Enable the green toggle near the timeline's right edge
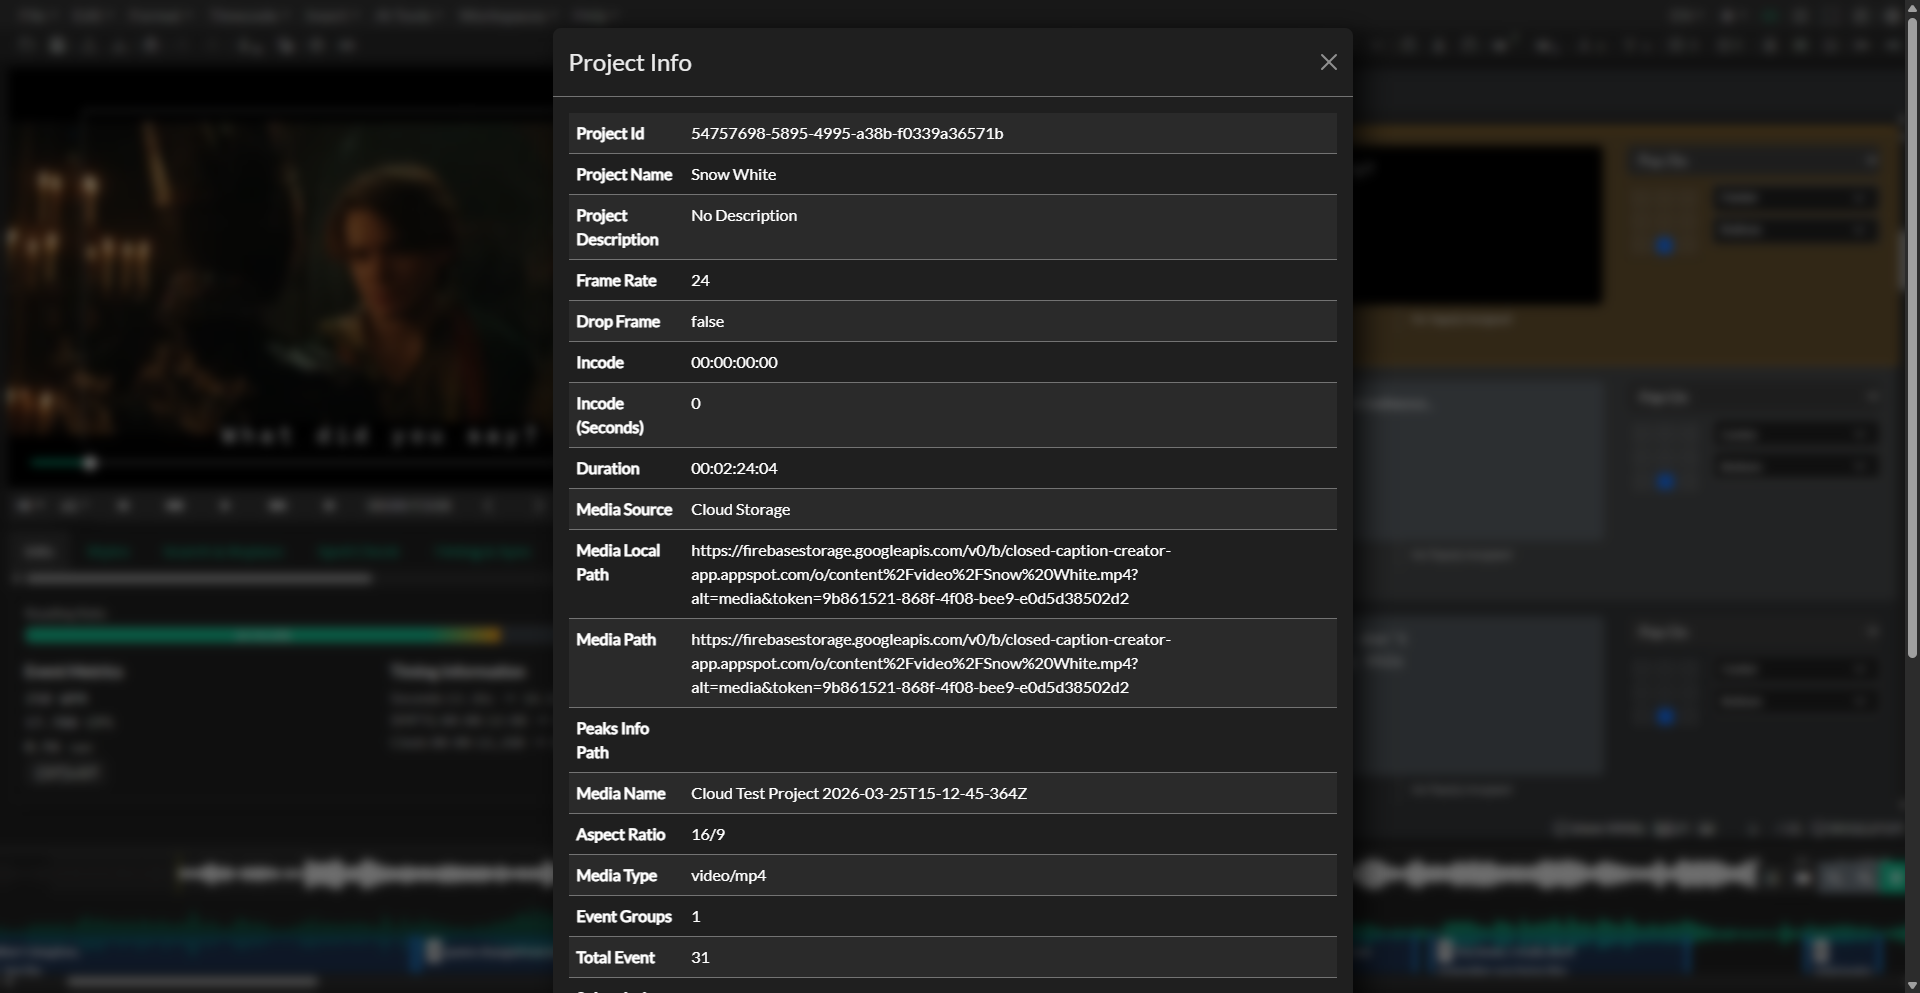1920x993 pixels. coord(1890,877)
